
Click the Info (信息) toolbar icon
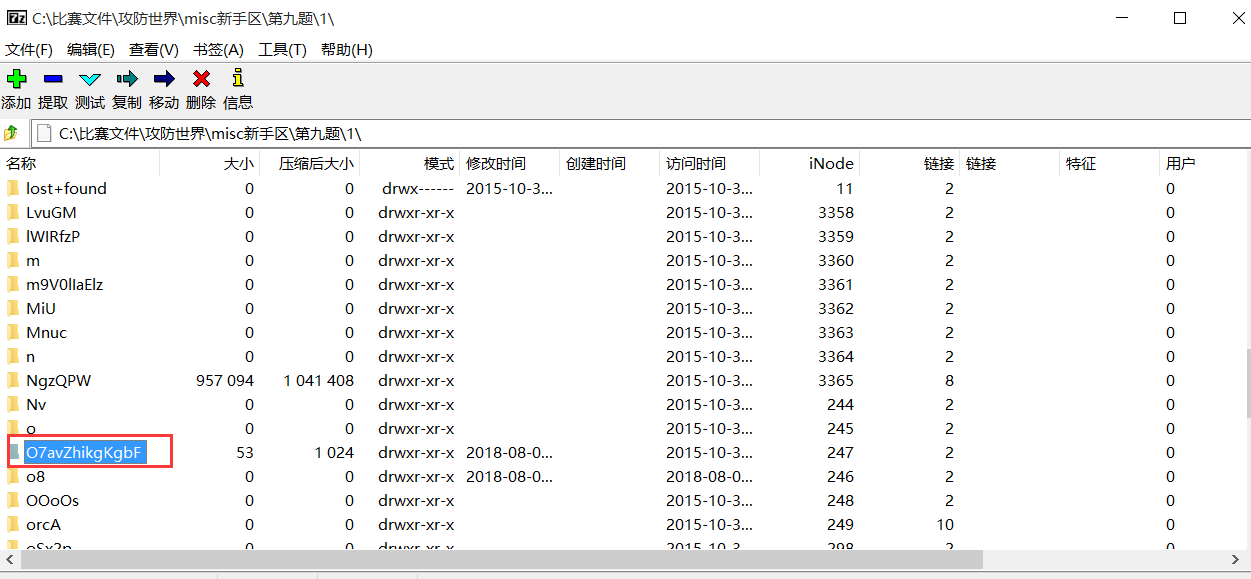[x=237, y=78]
